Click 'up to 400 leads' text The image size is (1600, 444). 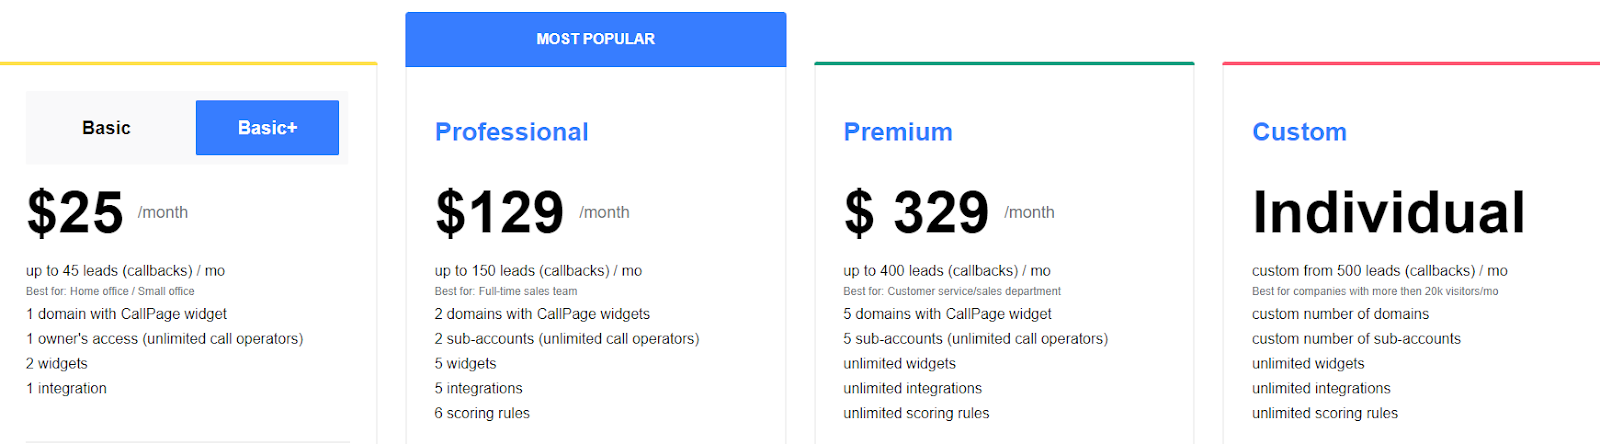pos(946,271)
